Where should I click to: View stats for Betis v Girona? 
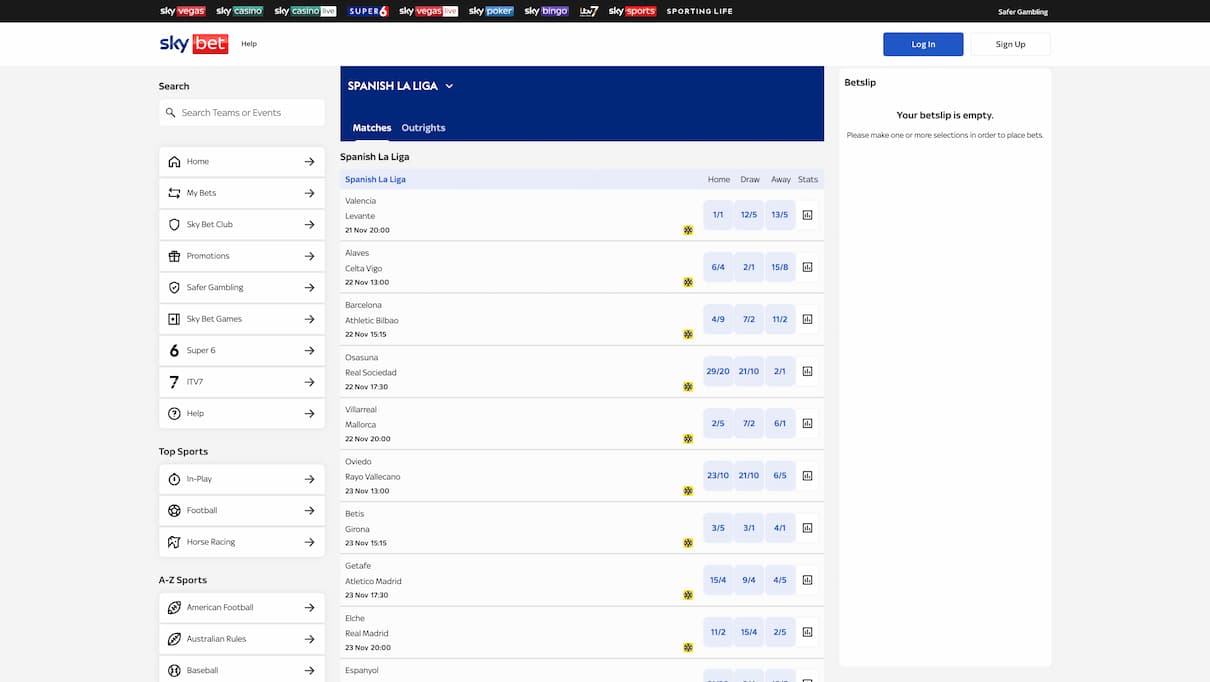click(x=807, y=527)
